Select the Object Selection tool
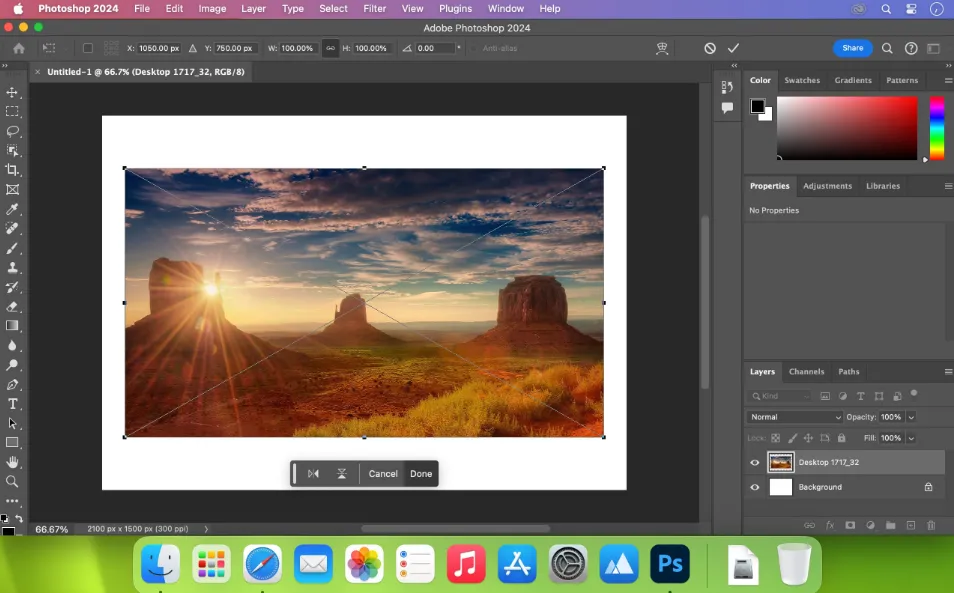The height and width of the screenshot is (593, 954). point(12,151)
